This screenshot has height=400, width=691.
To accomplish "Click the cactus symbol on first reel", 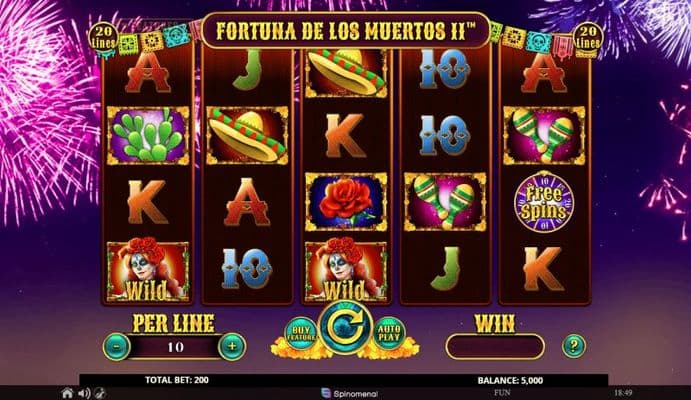I will coord(148,136).
